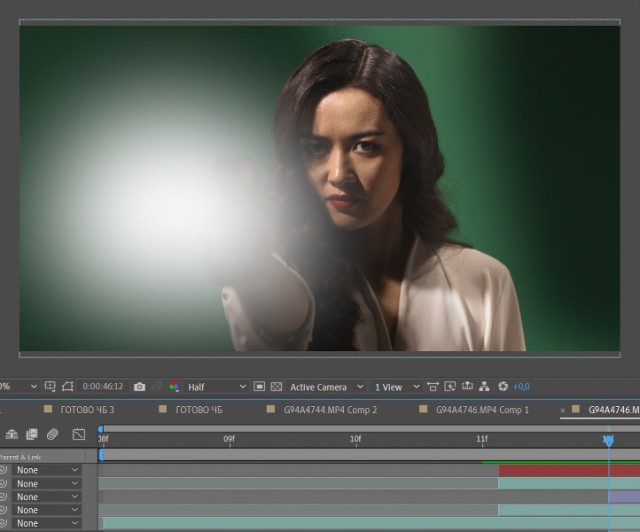Switch to the ГОТОВО ЧБ 3 tab
The height and width of the screenshot is (532, 640).
[x=87, y=410]
